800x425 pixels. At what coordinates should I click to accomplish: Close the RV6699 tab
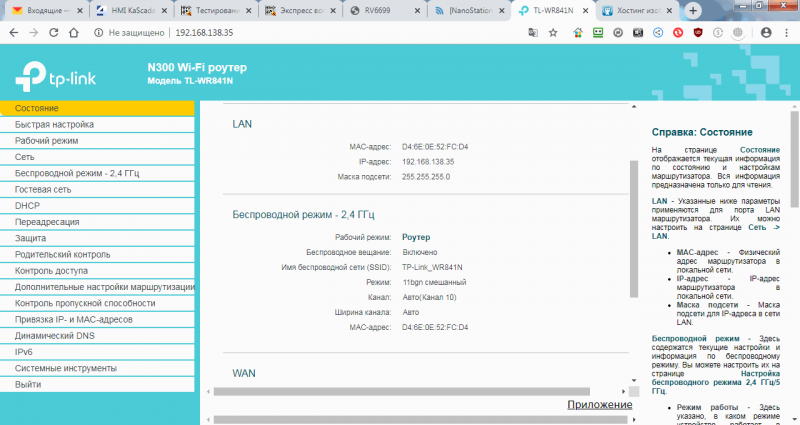pos(417,11)
